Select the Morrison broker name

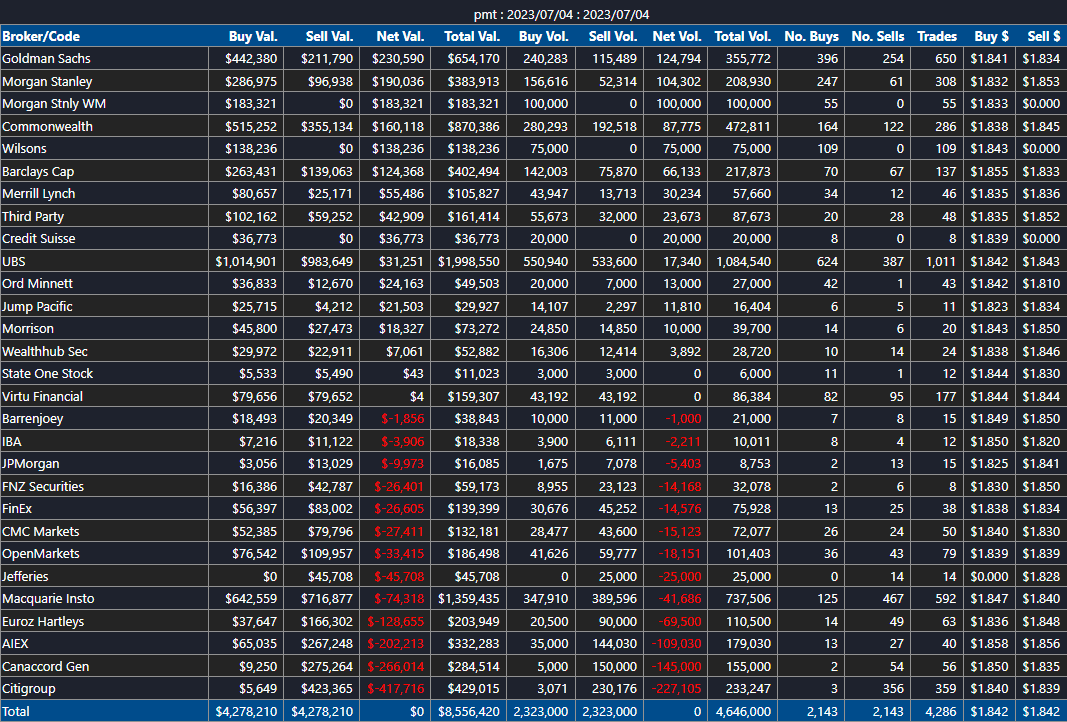28,328
